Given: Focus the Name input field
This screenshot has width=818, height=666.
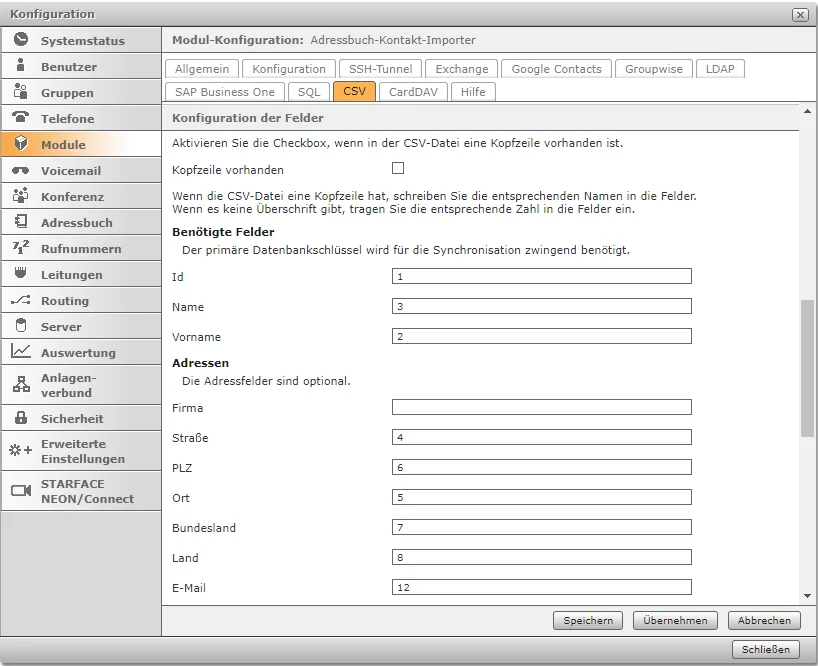Looking at the screenshot, I should (x=542, y=306).
